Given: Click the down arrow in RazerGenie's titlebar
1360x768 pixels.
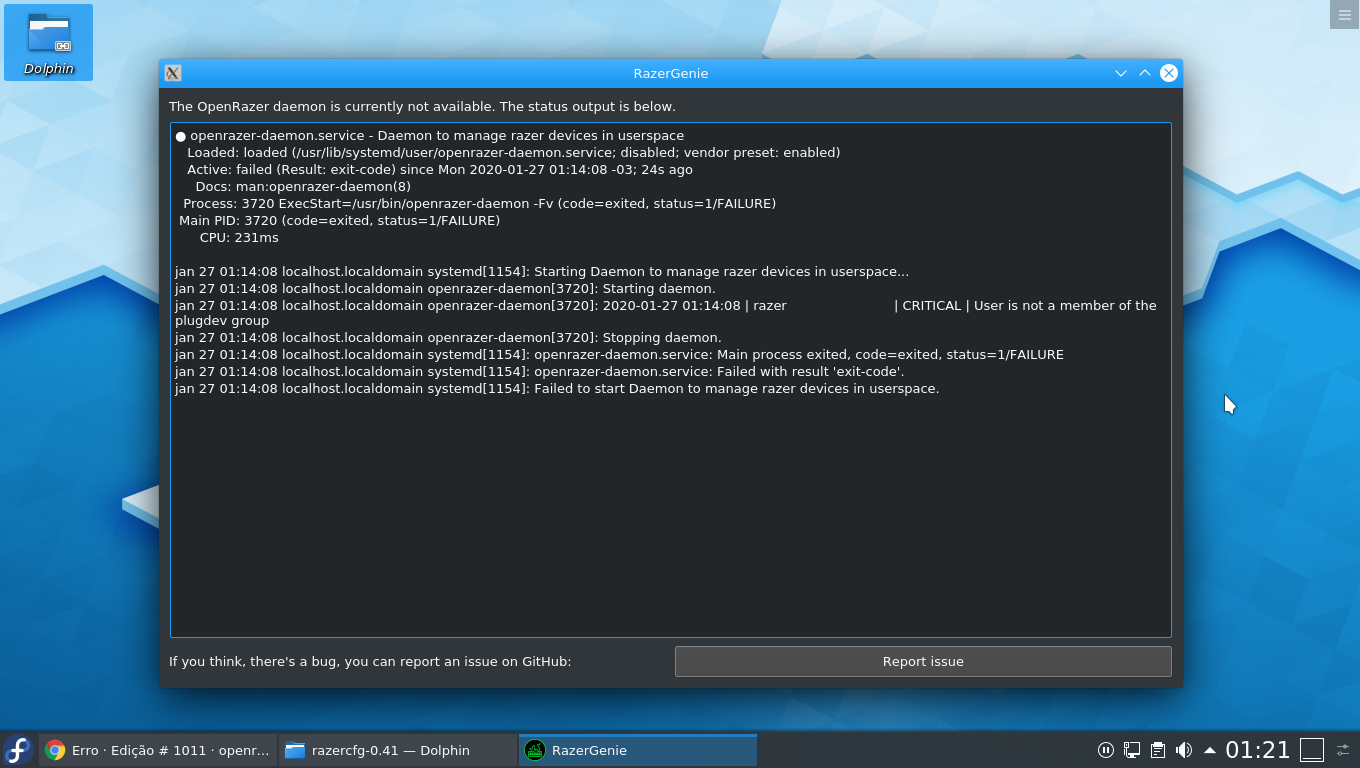Looking at the screenshot, I should click(x=1121, y=73).
